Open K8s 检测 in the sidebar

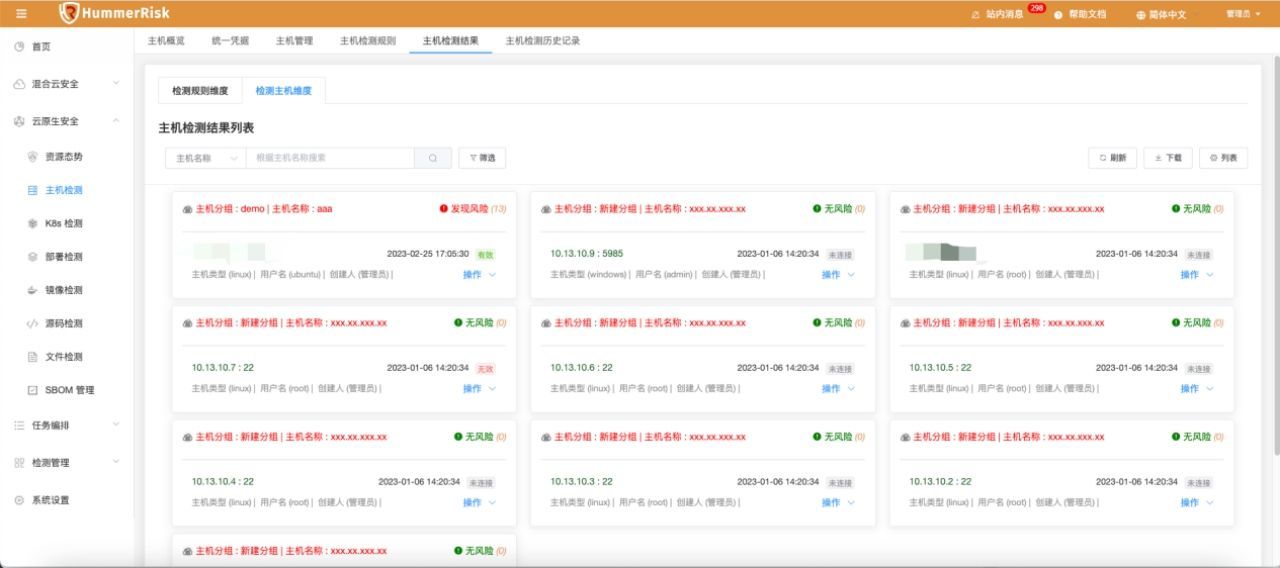pyautogui.click(x=63, y=223)
